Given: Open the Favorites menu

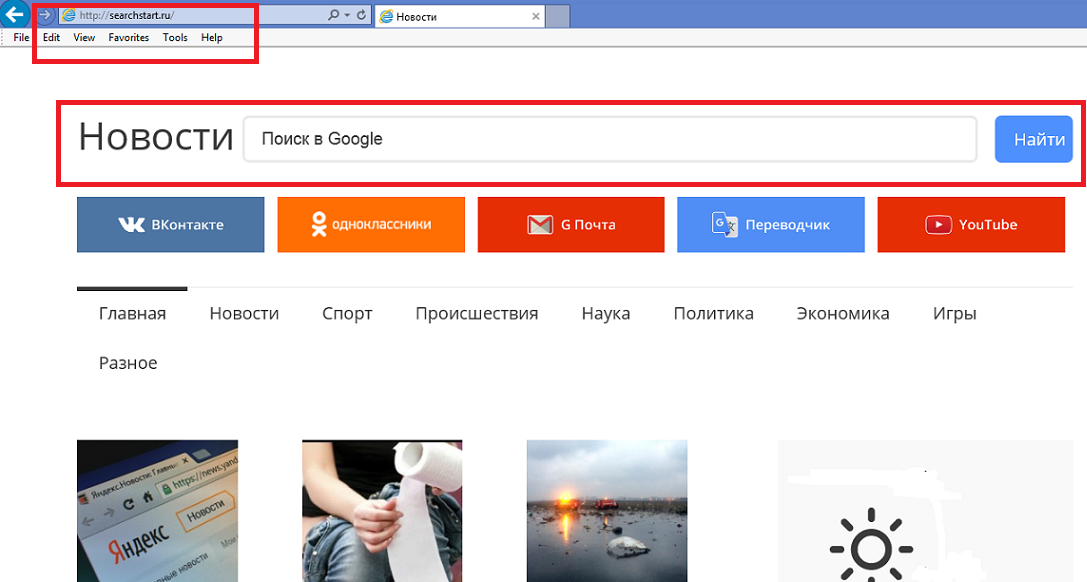Looking at the screenshot, I should 128,38.
